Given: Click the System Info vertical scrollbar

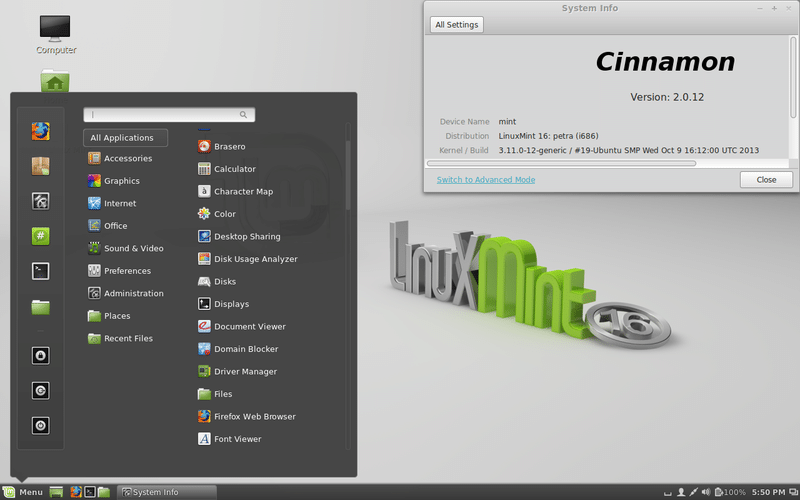Looking at the screenshot, I should point(793,77).
